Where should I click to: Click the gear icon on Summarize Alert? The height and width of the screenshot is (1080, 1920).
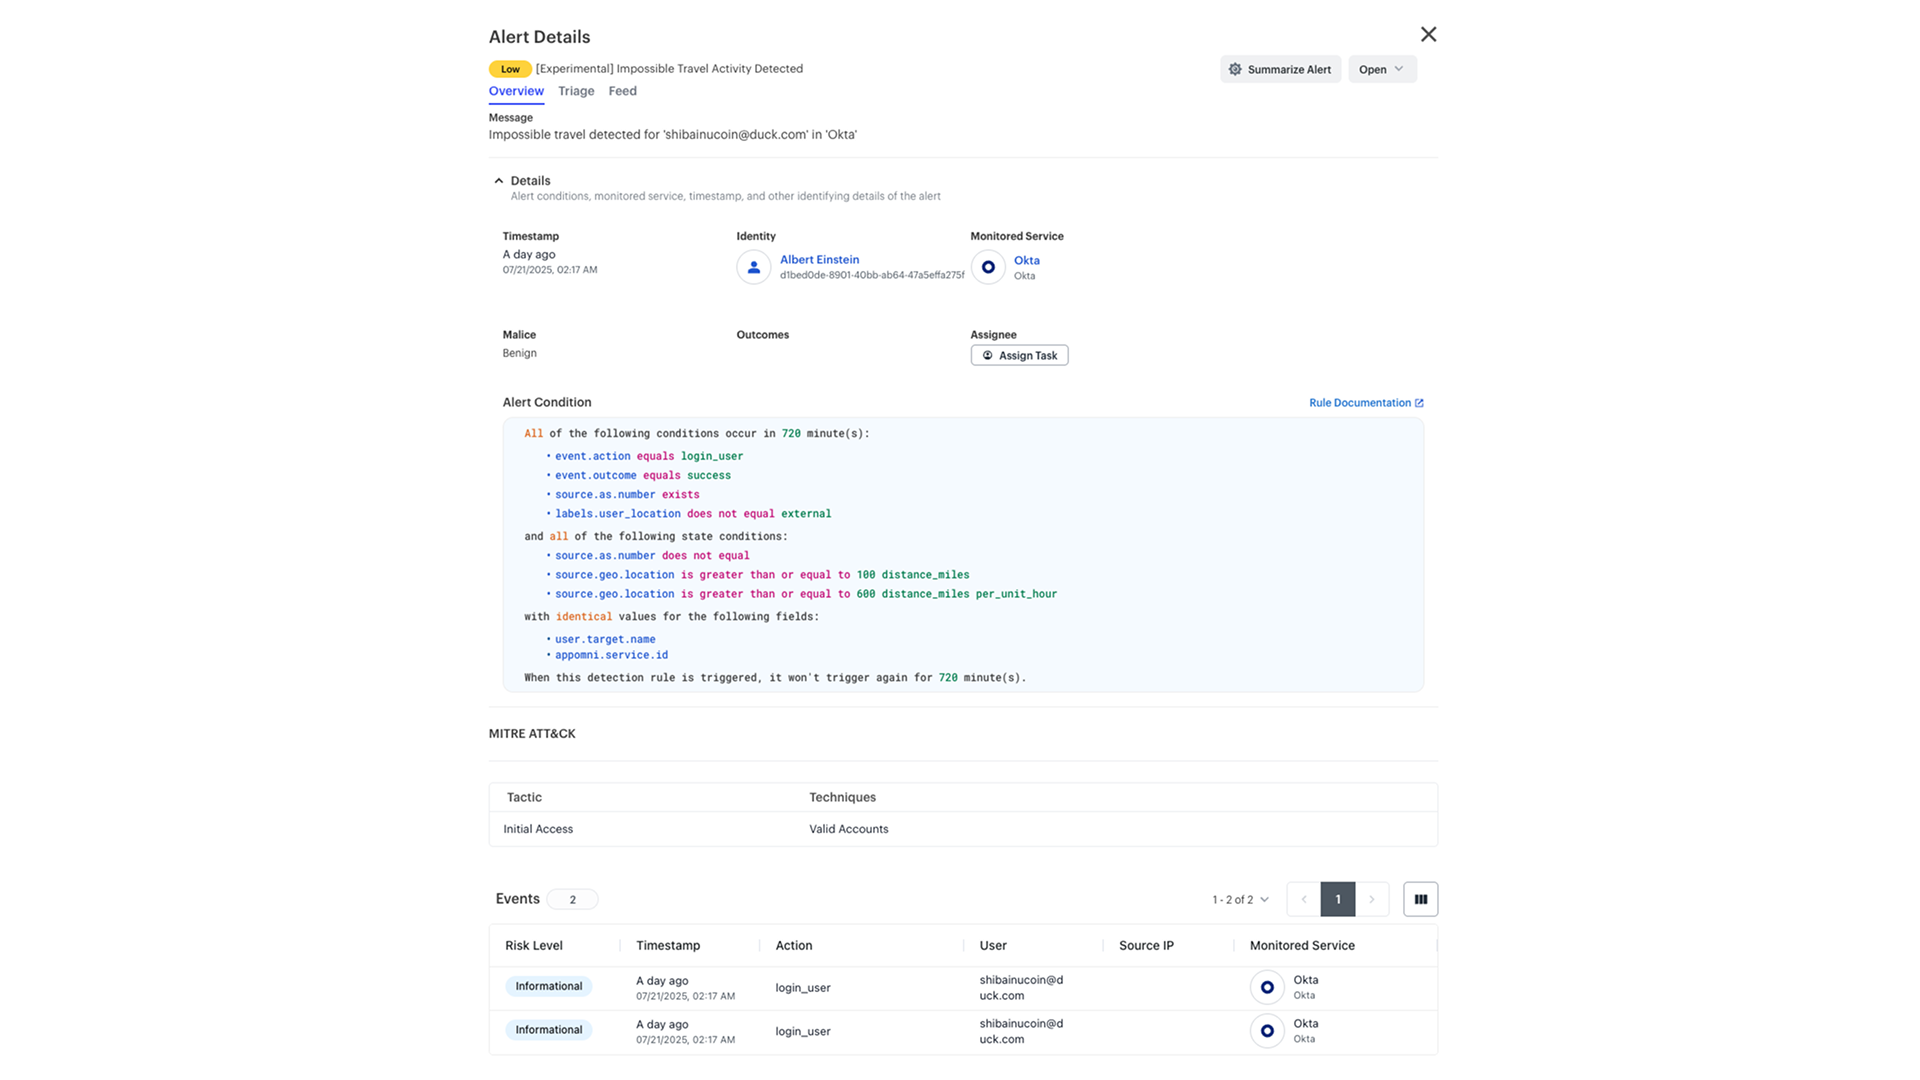point(1236,69)
